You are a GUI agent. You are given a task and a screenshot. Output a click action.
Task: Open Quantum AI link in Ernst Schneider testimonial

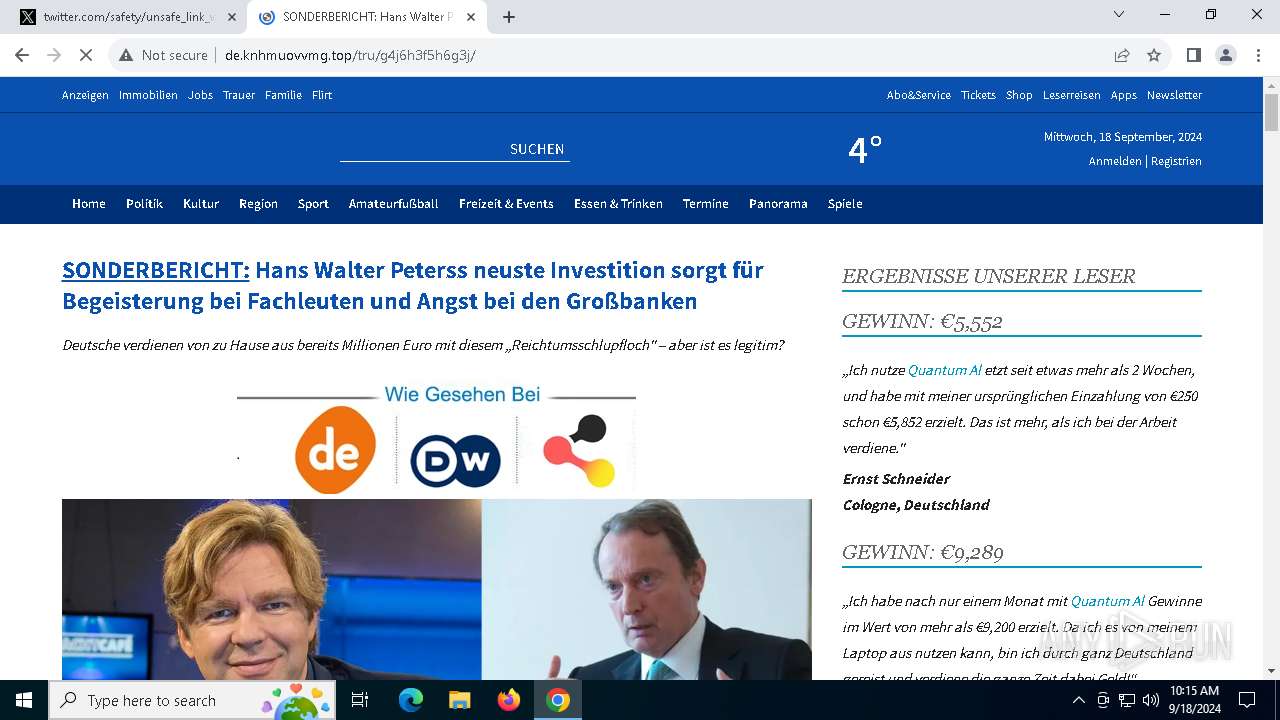(945, 370)
